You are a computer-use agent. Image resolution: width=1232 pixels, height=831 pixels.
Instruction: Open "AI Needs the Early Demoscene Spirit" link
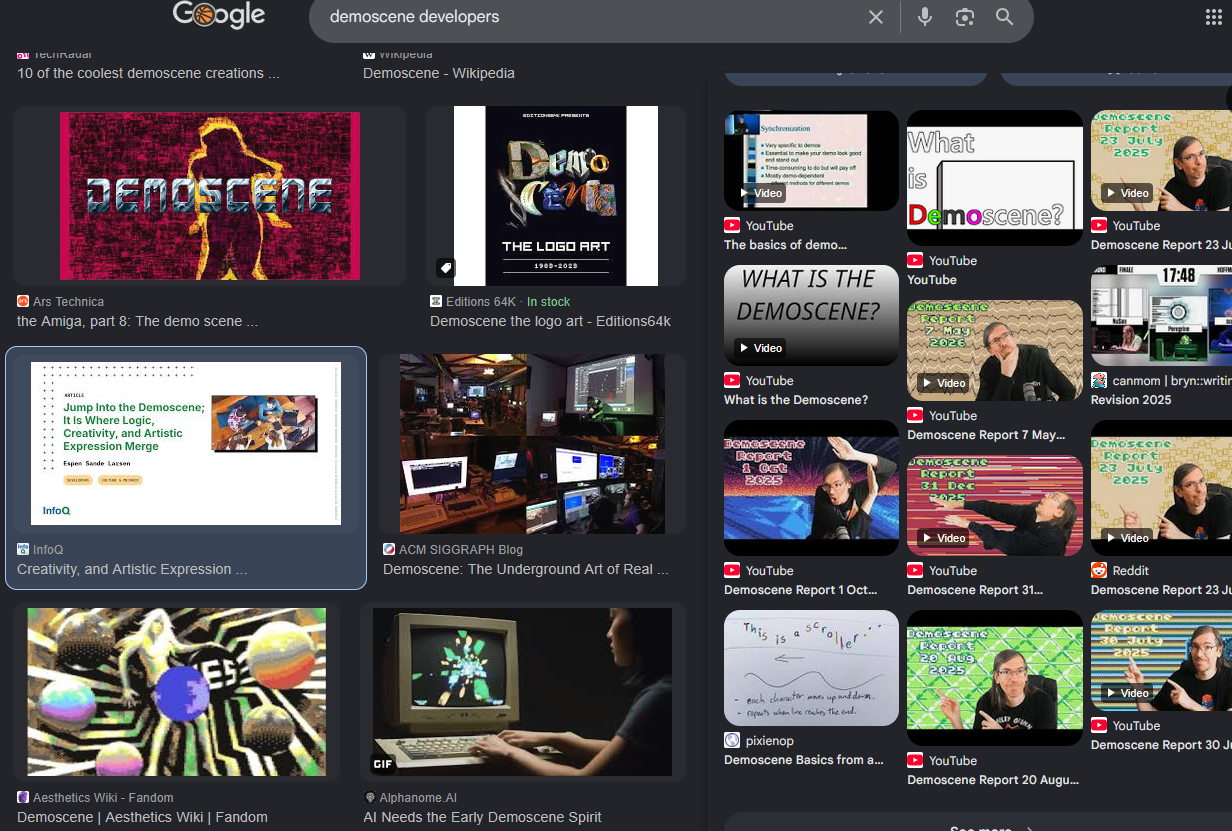483,817
